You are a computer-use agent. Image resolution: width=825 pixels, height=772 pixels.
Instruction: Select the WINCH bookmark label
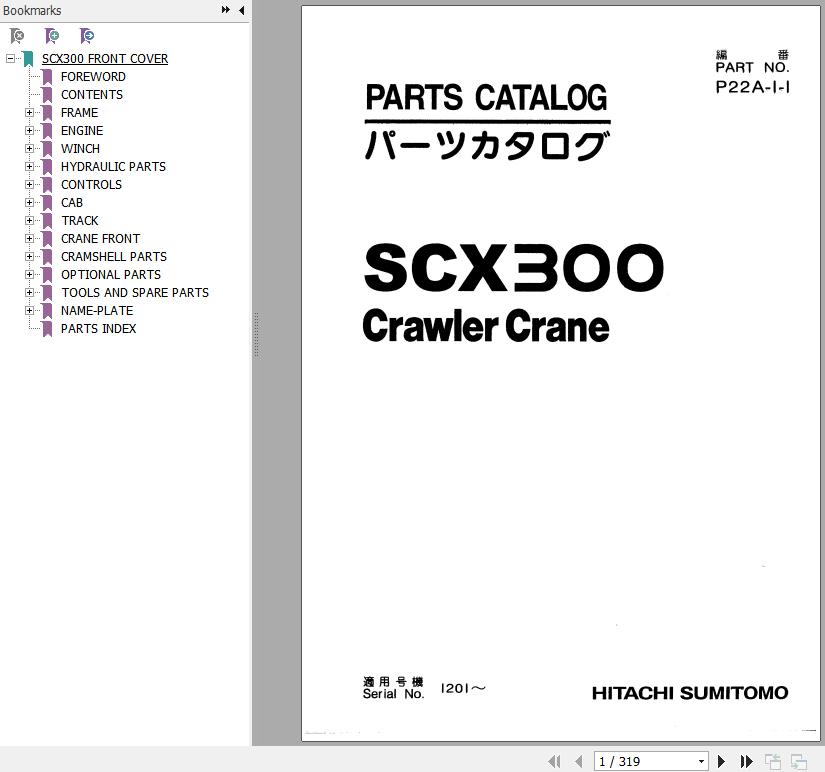coord(80,148)
